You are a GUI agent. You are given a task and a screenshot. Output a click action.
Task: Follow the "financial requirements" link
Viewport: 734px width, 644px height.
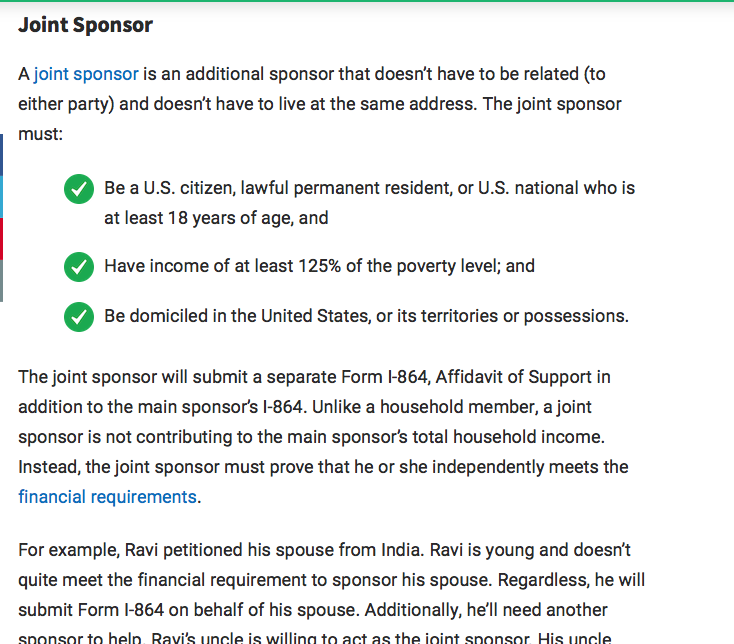(x=107, y=497)
